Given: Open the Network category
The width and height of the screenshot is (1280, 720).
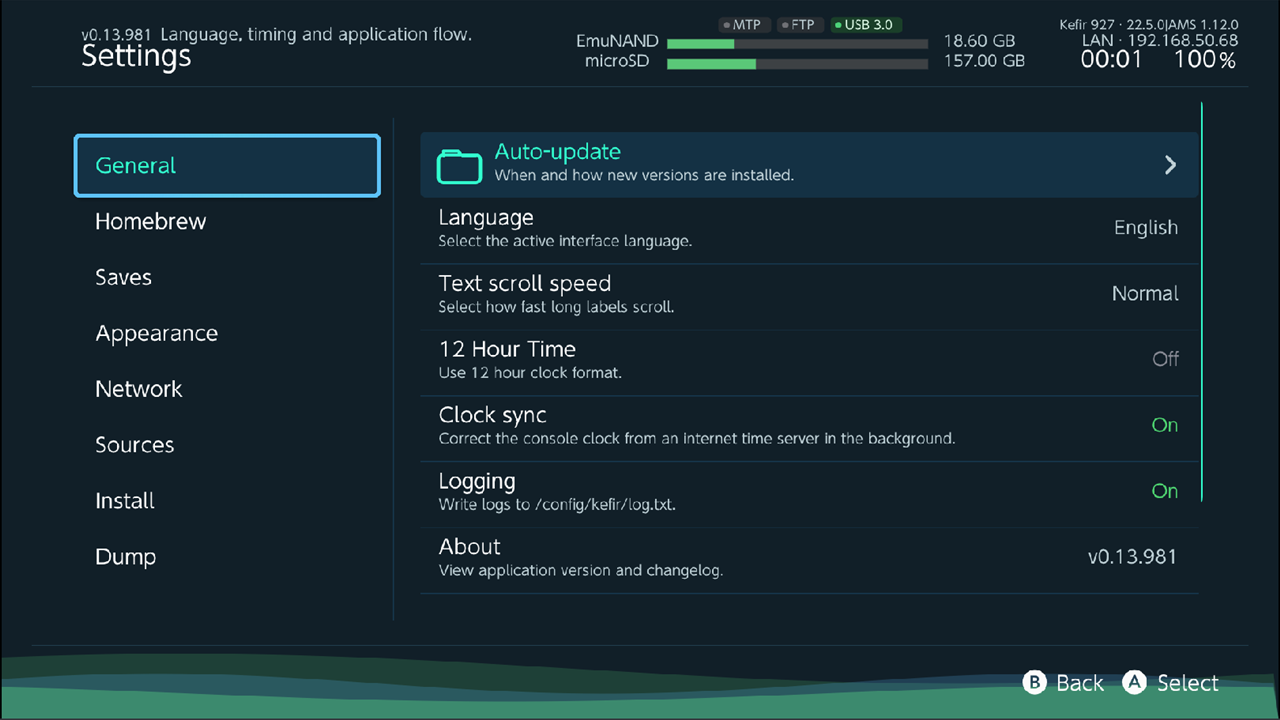Looking at the screenshot, I should (138, 389).
